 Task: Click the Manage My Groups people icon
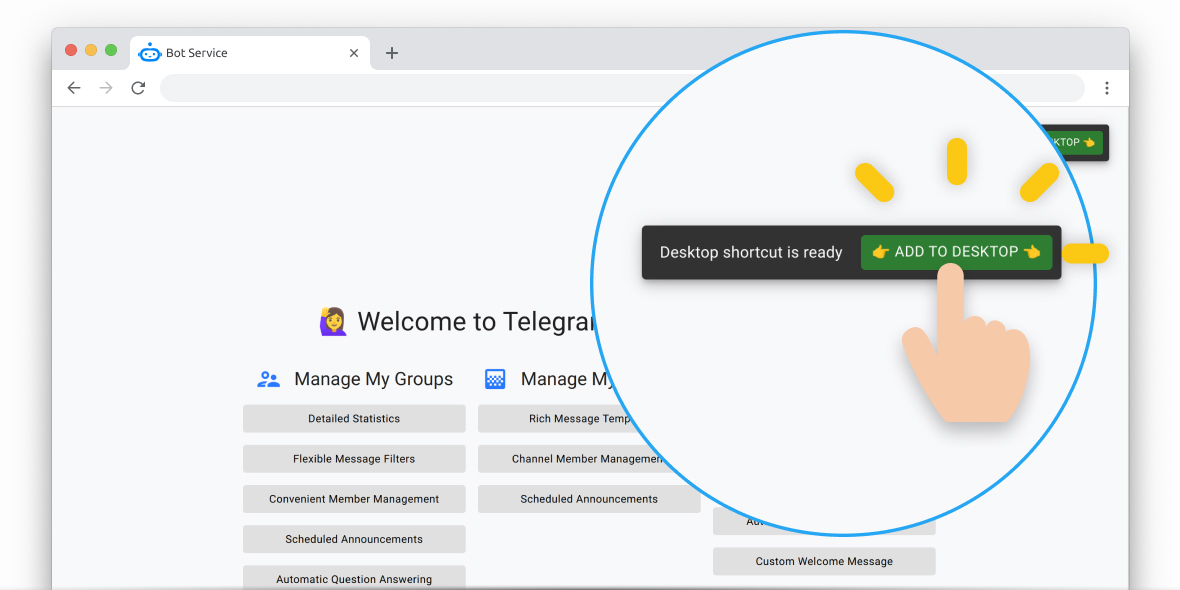point(269,379)
